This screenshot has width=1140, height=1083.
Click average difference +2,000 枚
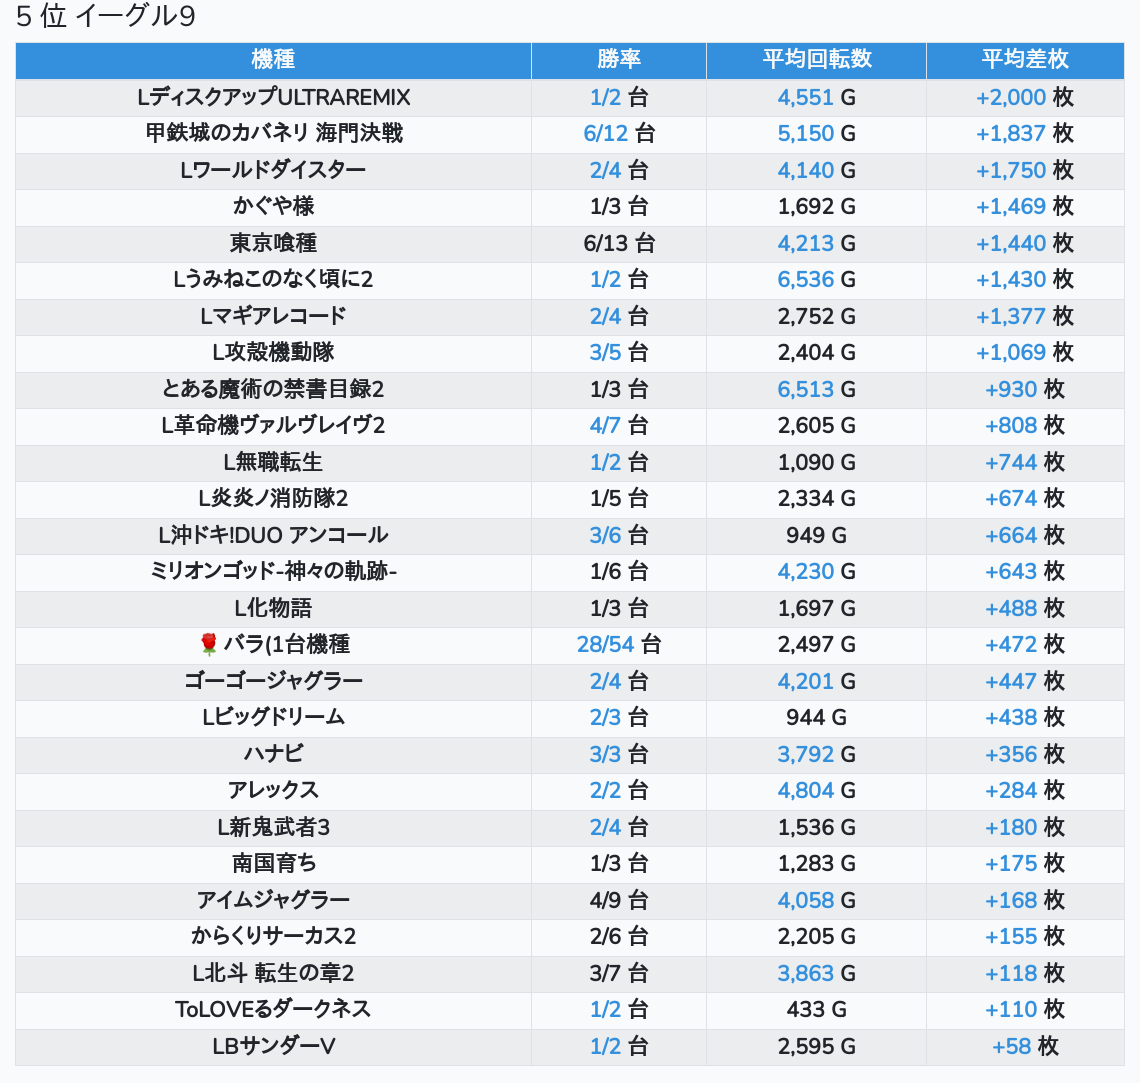1025,97
